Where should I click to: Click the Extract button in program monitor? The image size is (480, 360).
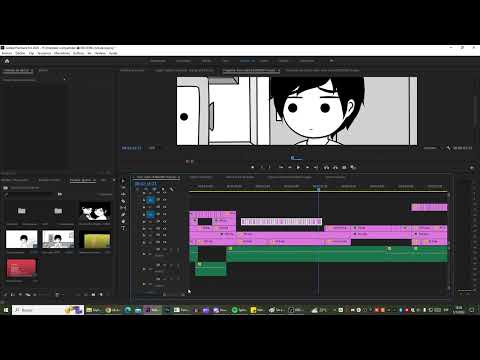335,167
